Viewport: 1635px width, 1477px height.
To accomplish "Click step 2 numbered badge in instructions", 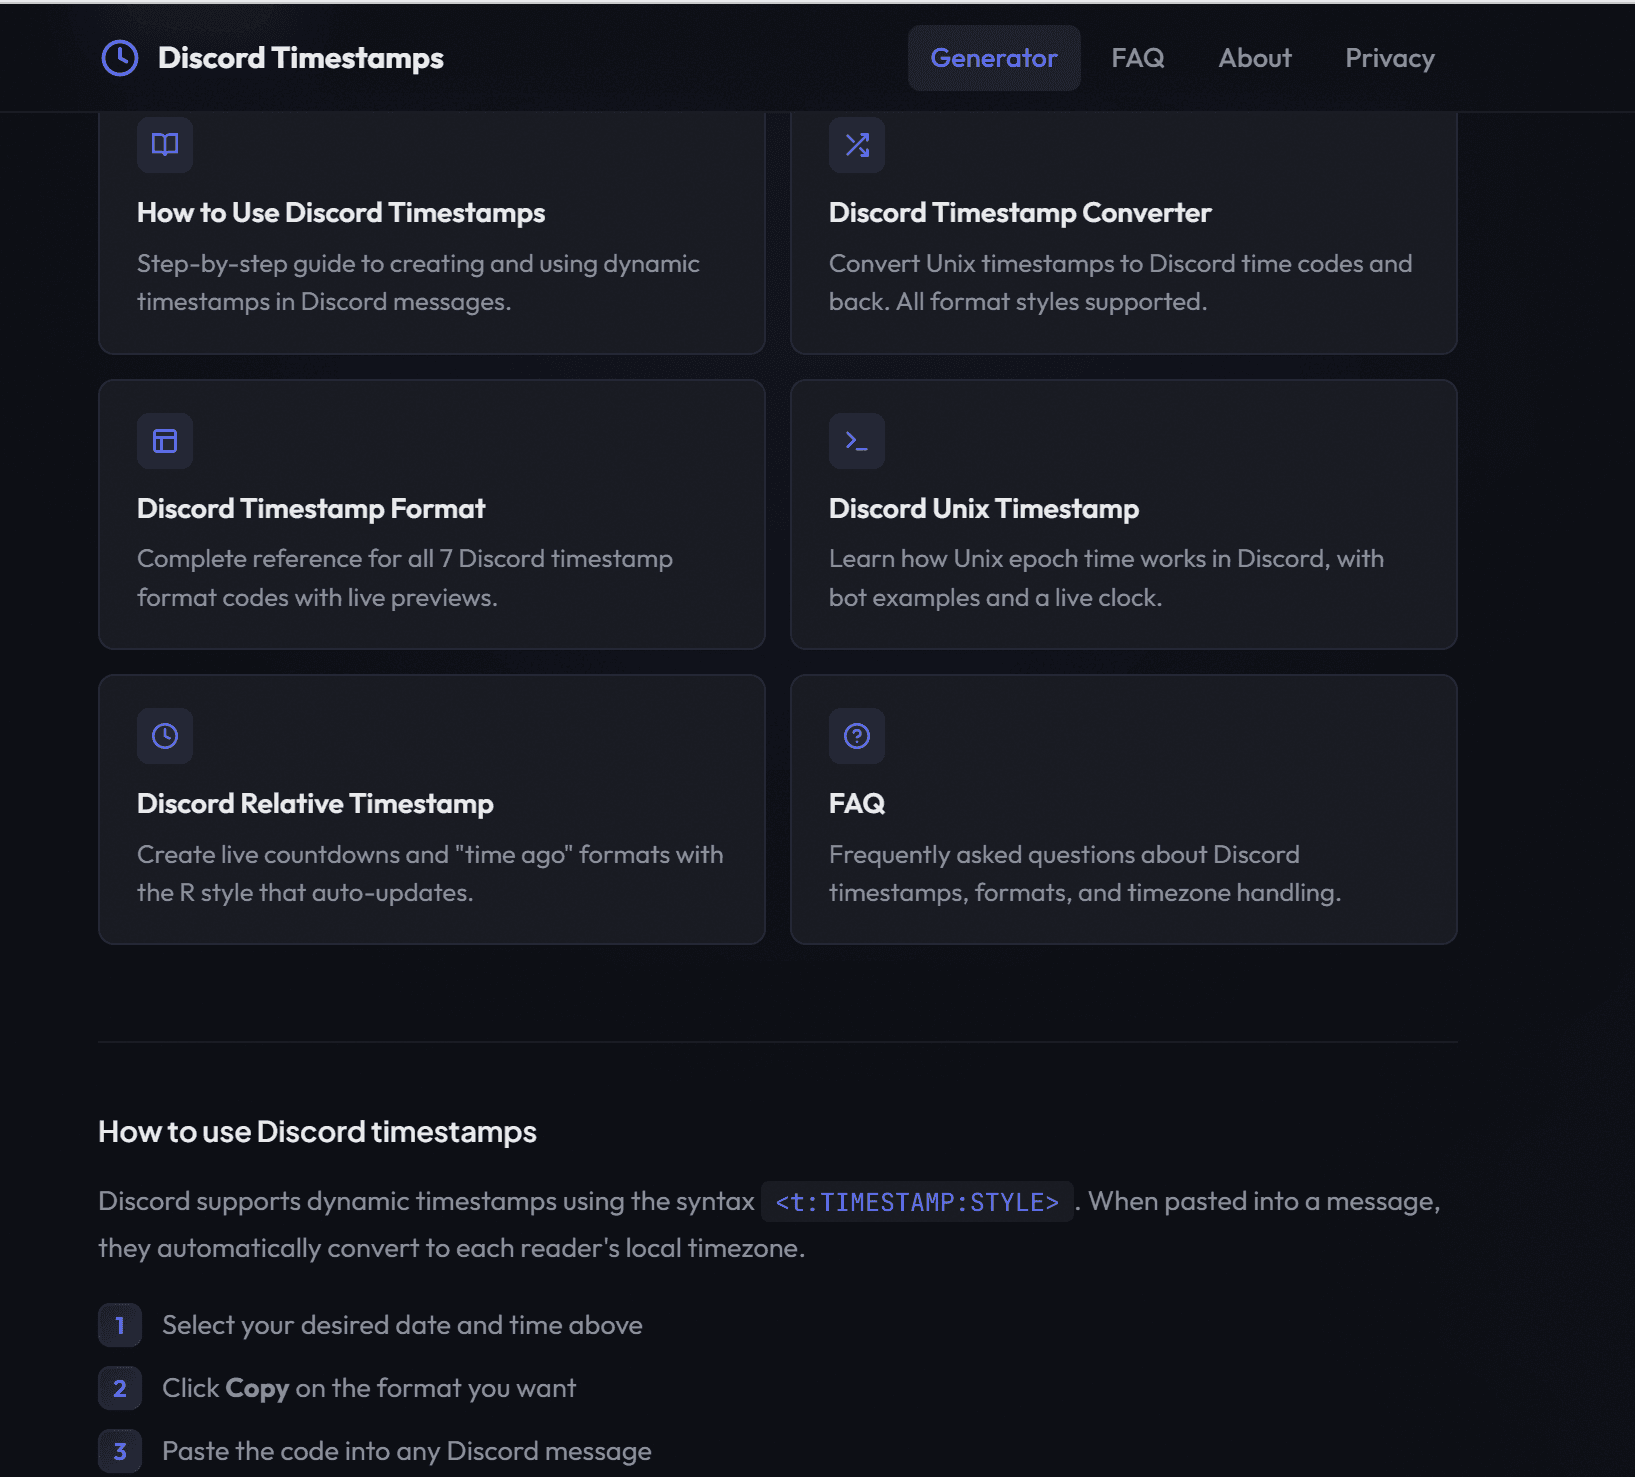I will (119, 1388).
